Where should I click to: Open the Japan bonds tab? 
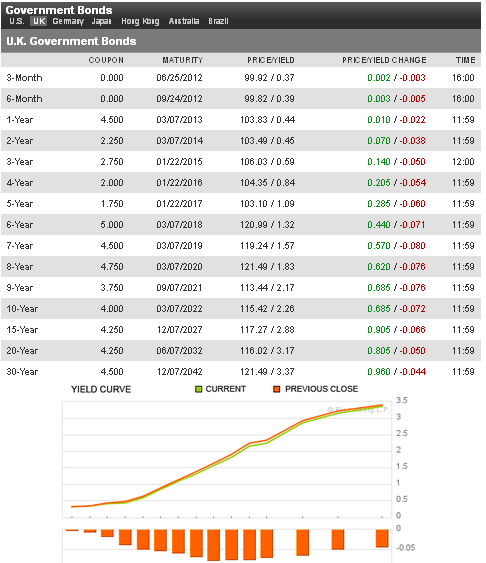101,22
